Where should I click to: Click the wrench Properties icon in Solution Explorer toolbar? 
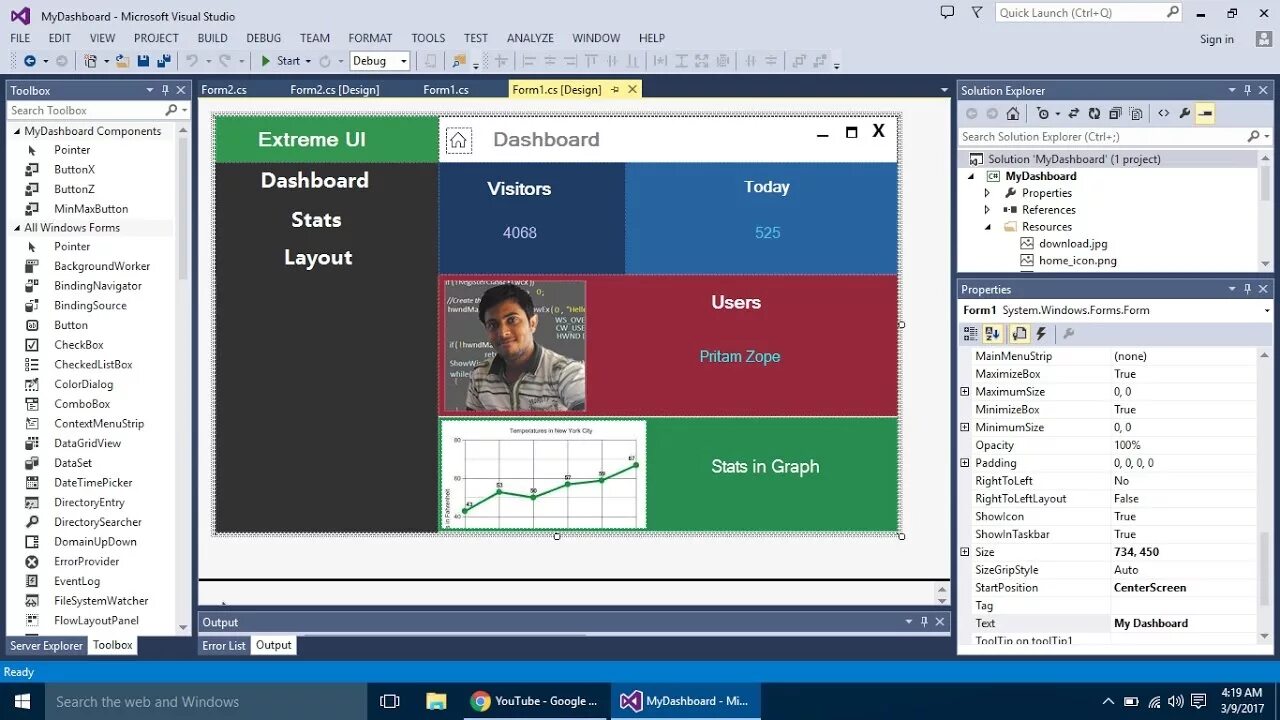(1185, 114)
